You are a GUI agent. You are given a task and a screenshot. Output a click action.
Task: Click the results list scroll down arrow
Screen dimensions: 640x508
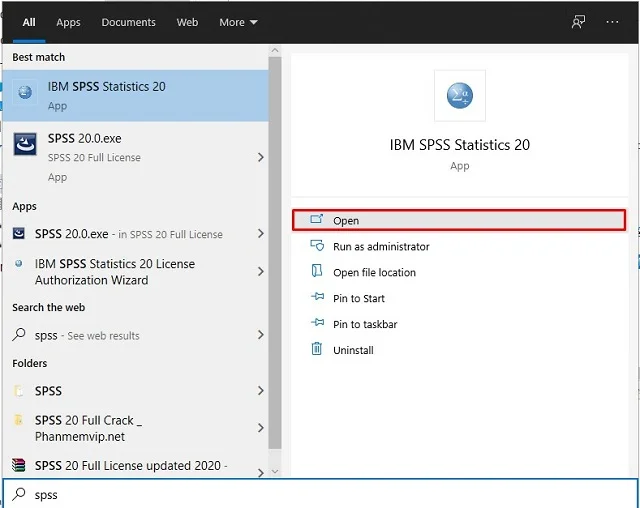coord(275,471)
